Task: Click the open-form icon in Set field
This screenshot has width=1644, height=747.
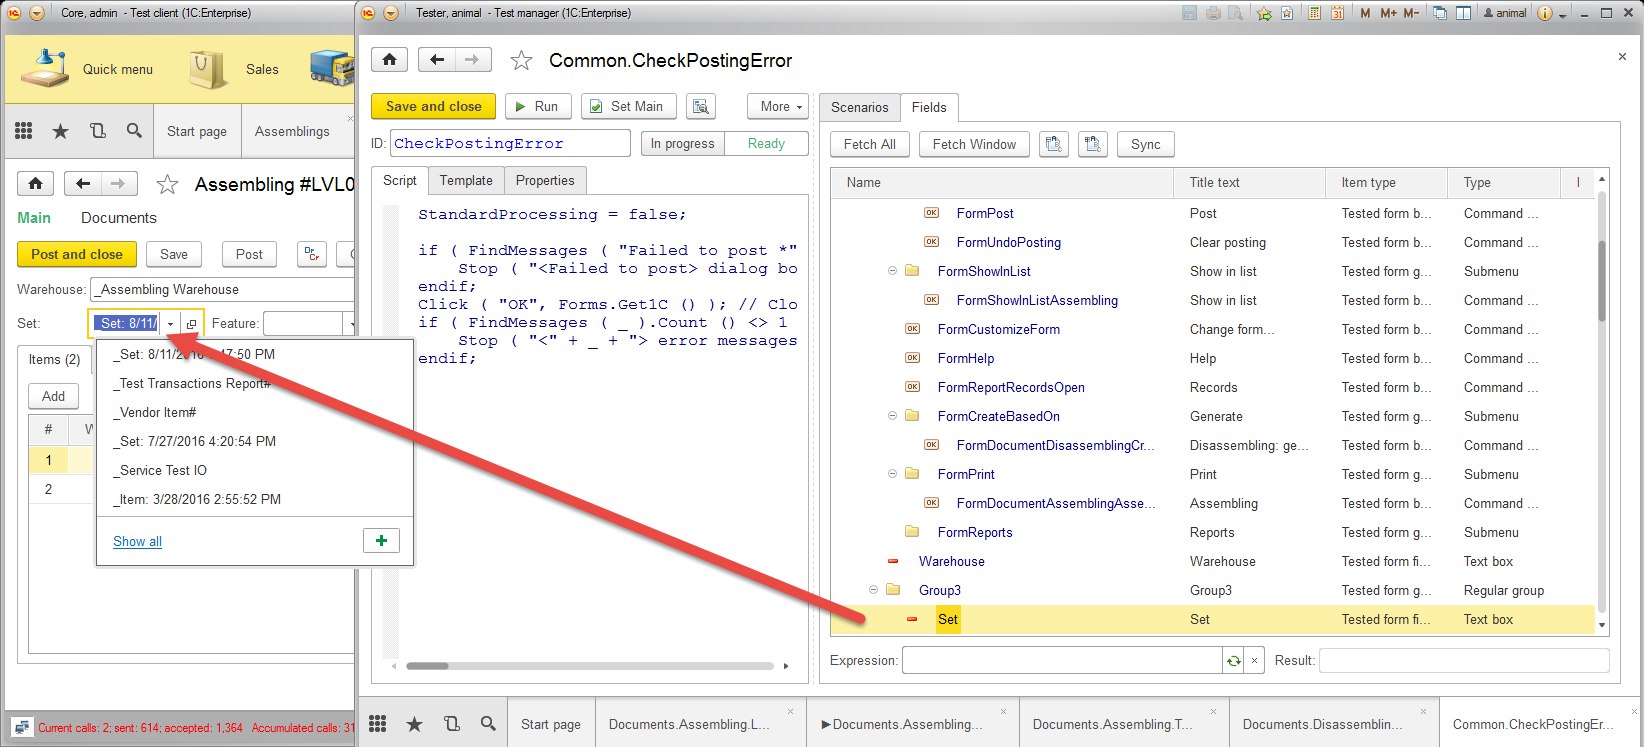Action: [x=191, y=324]
